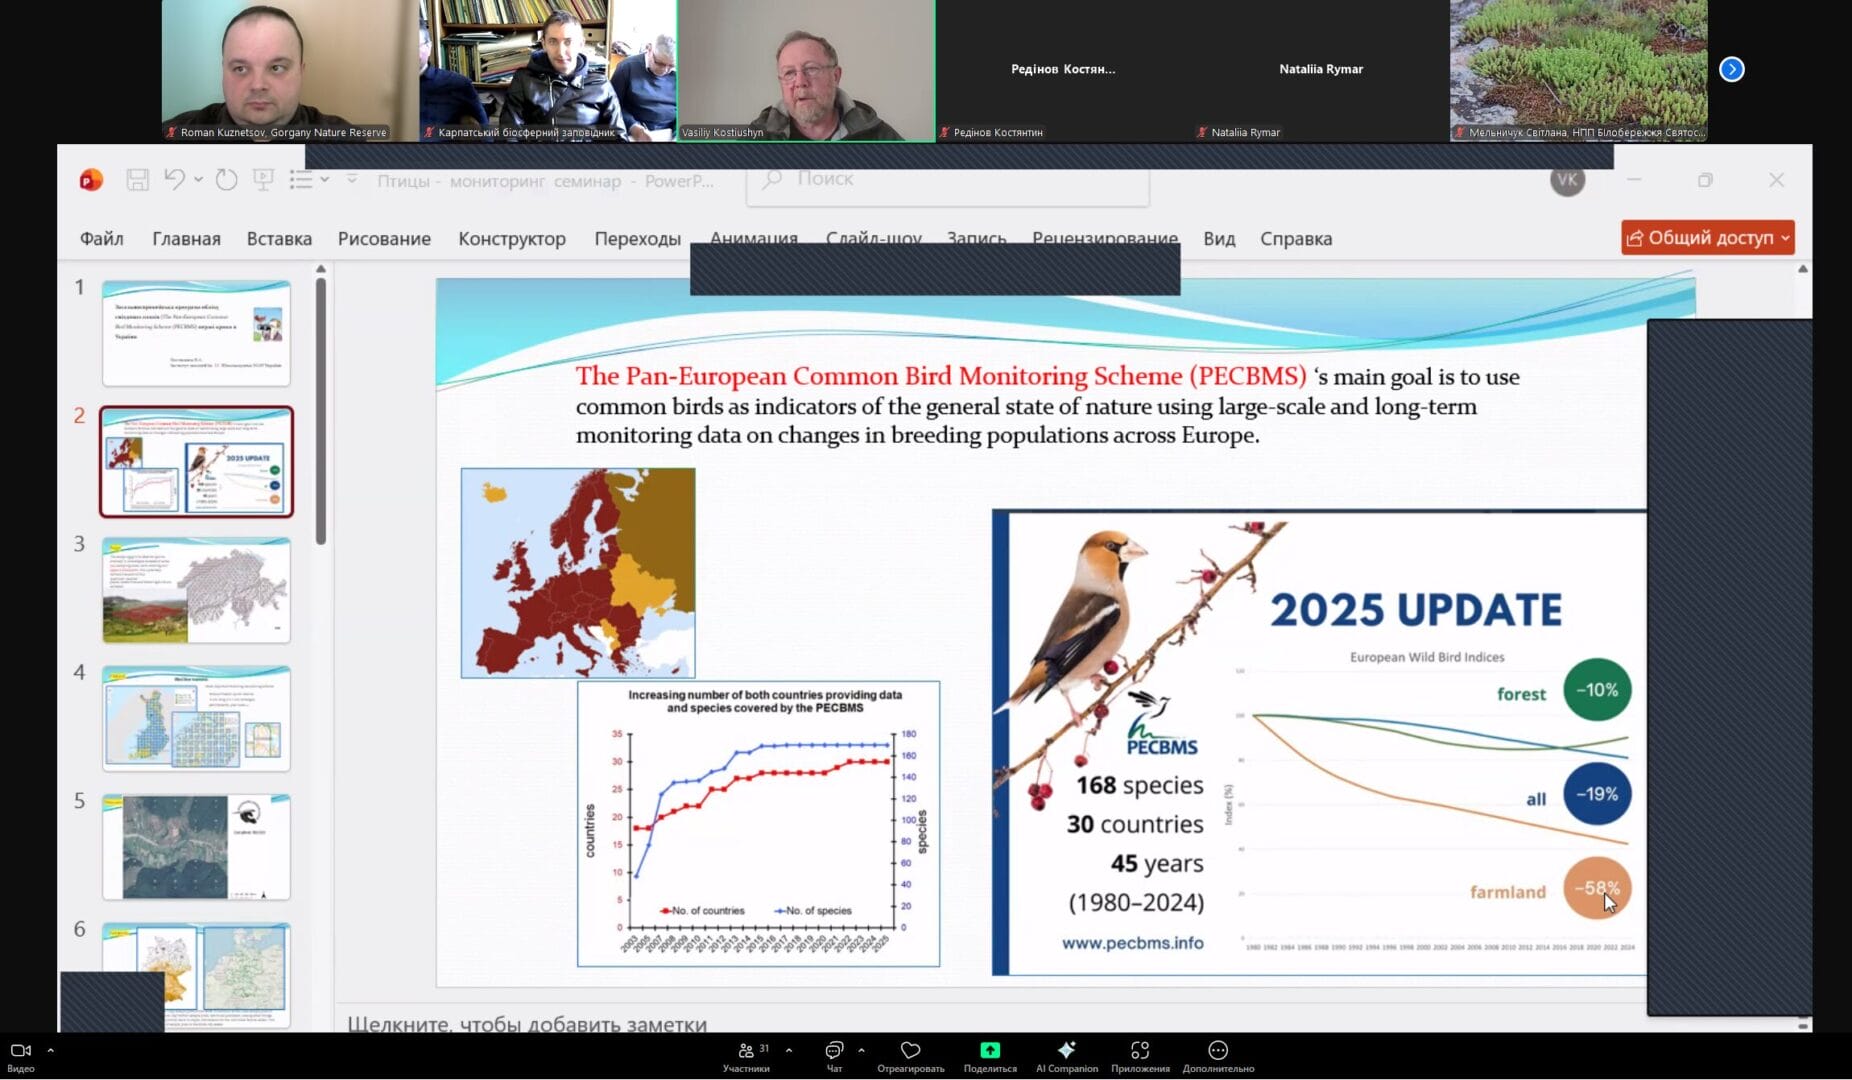Viewport: 1852px width, 1080px height.
Task: Open Zoom Chat panel icon
Action: coord(834,1051)
